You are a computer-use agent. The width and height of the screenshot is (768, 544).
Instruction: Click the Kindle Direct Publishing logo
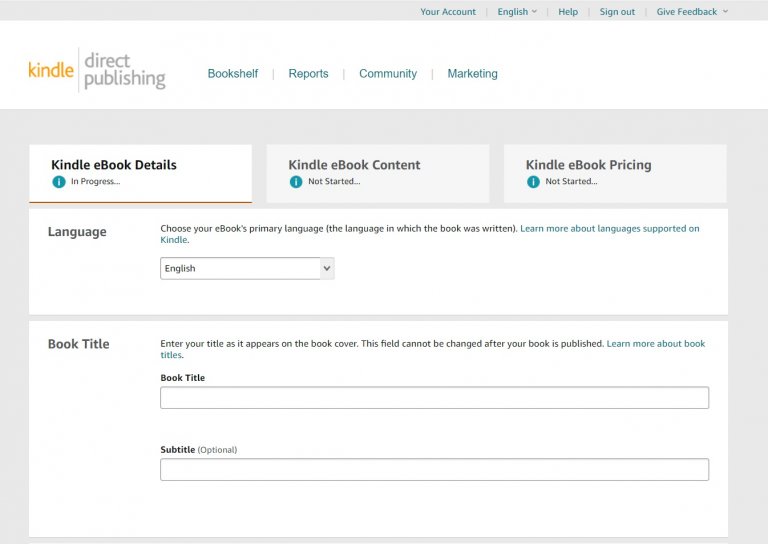[97, 70]
